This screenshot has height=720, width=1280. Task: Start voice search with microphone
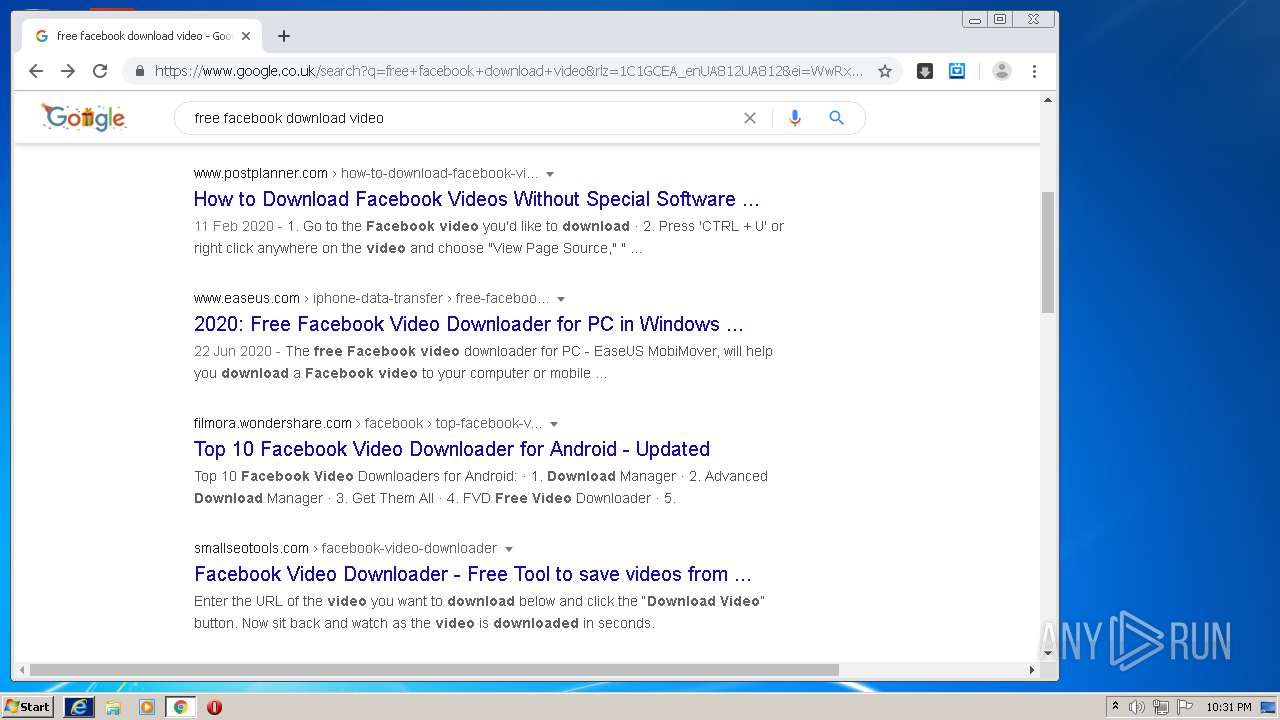(x=795, y=118)
